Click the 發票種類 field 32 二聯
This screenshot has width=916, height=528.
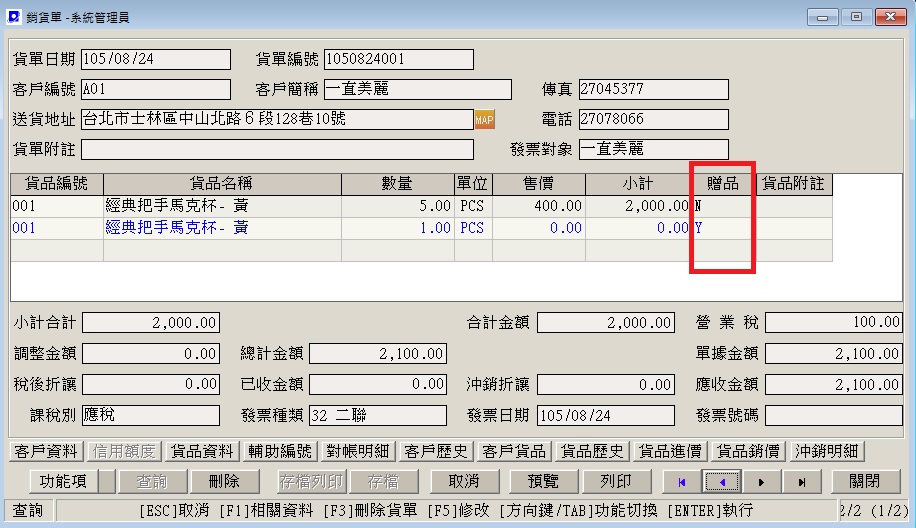click(x=378, y=415)
